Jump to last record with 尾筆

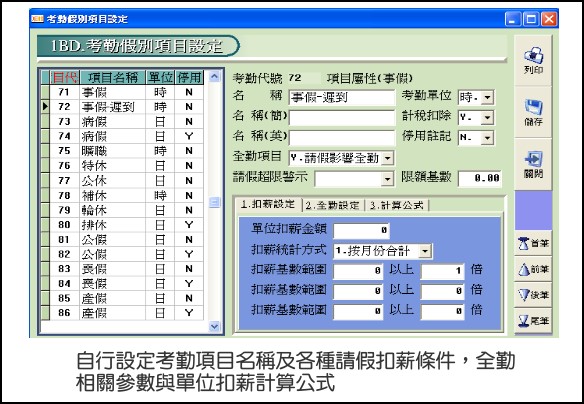click(x=533, y=321)
